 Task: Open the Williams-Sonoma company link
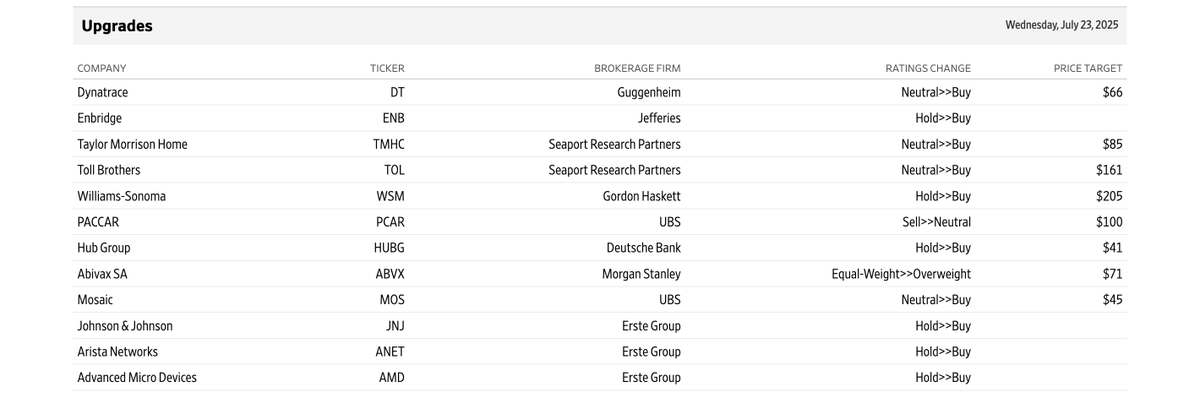122,196
